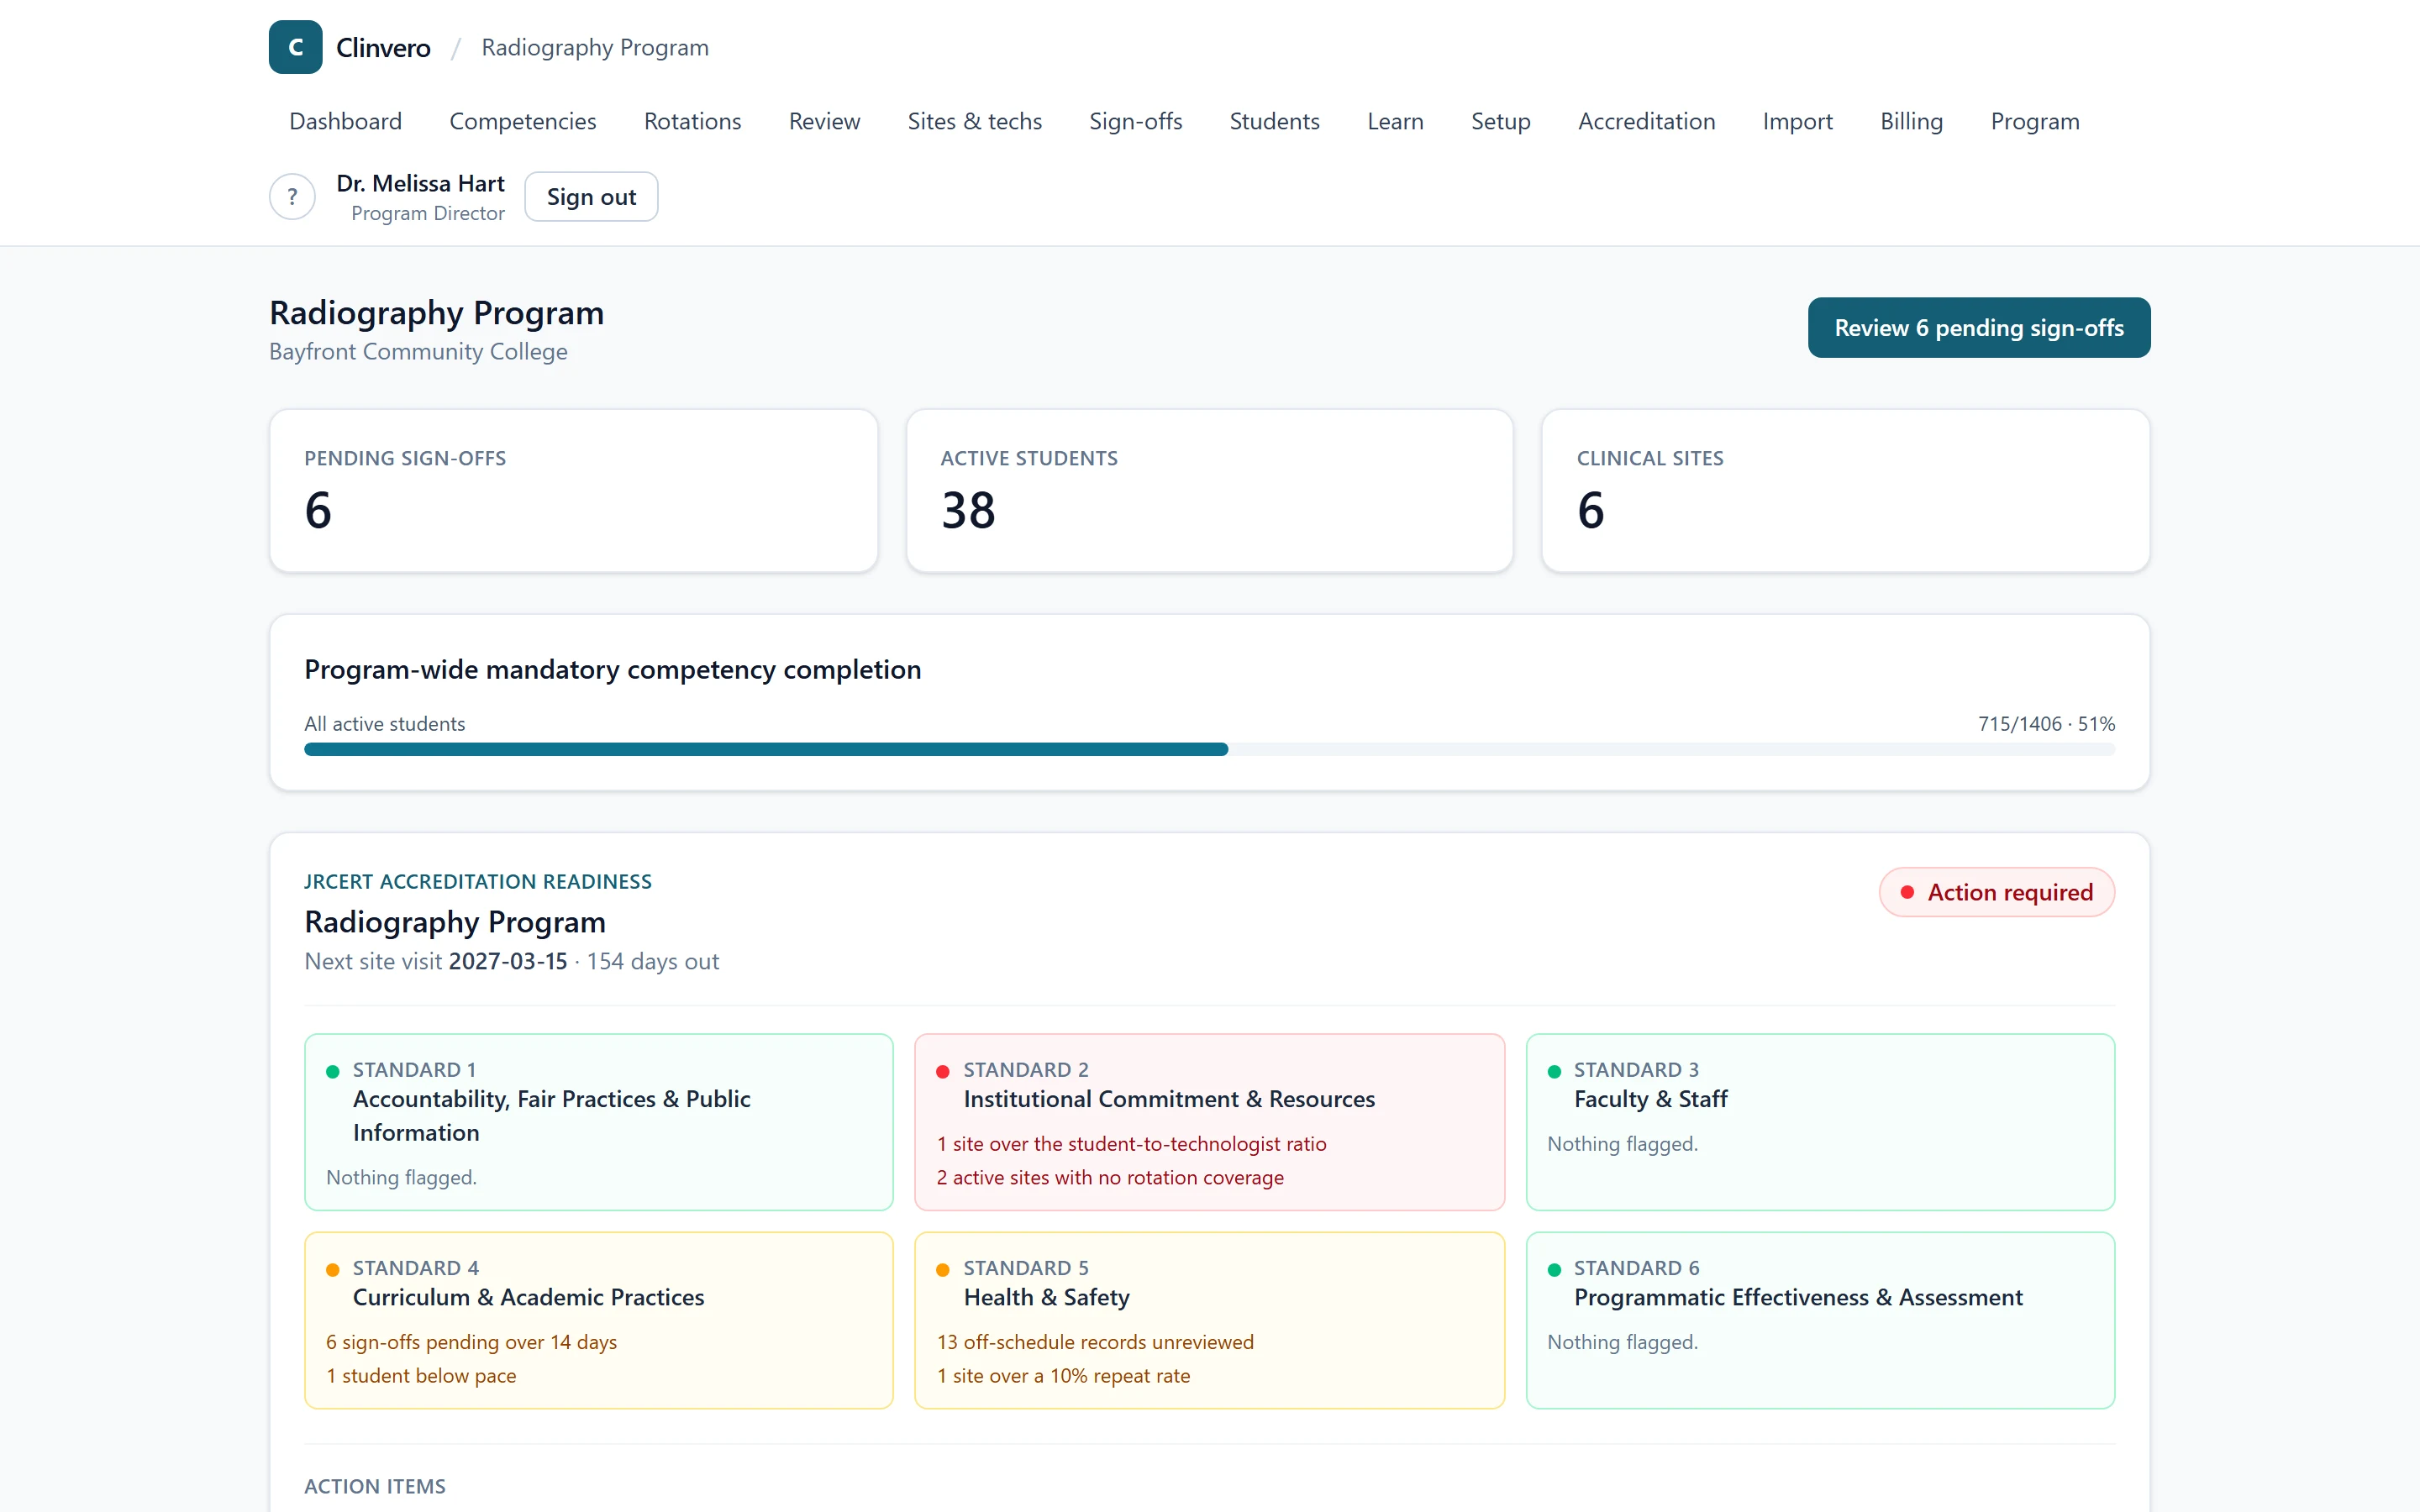Click Radiography Program breadcrumb text
Viewport: 2420px width, 1512px height.
click(595, 48)
